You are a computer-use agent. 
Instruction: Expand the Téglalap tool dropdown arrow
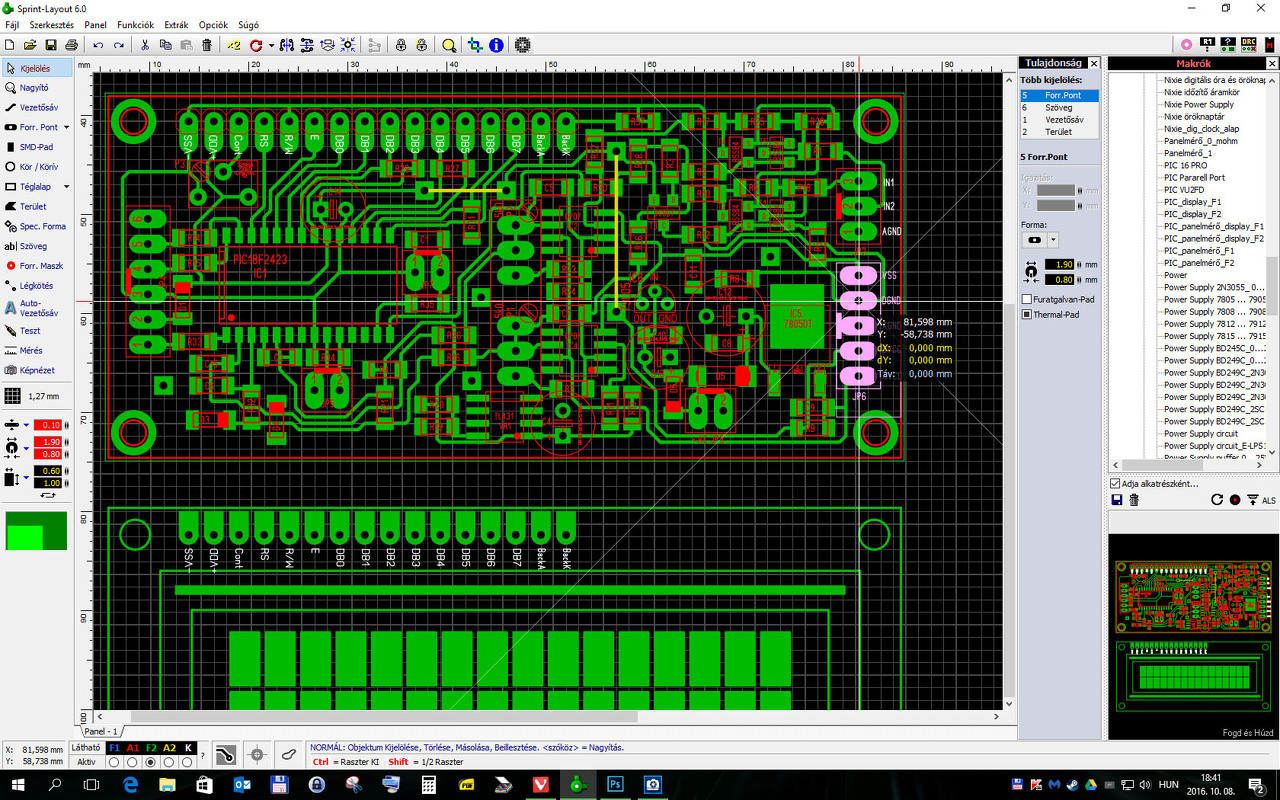click(67, 187)
